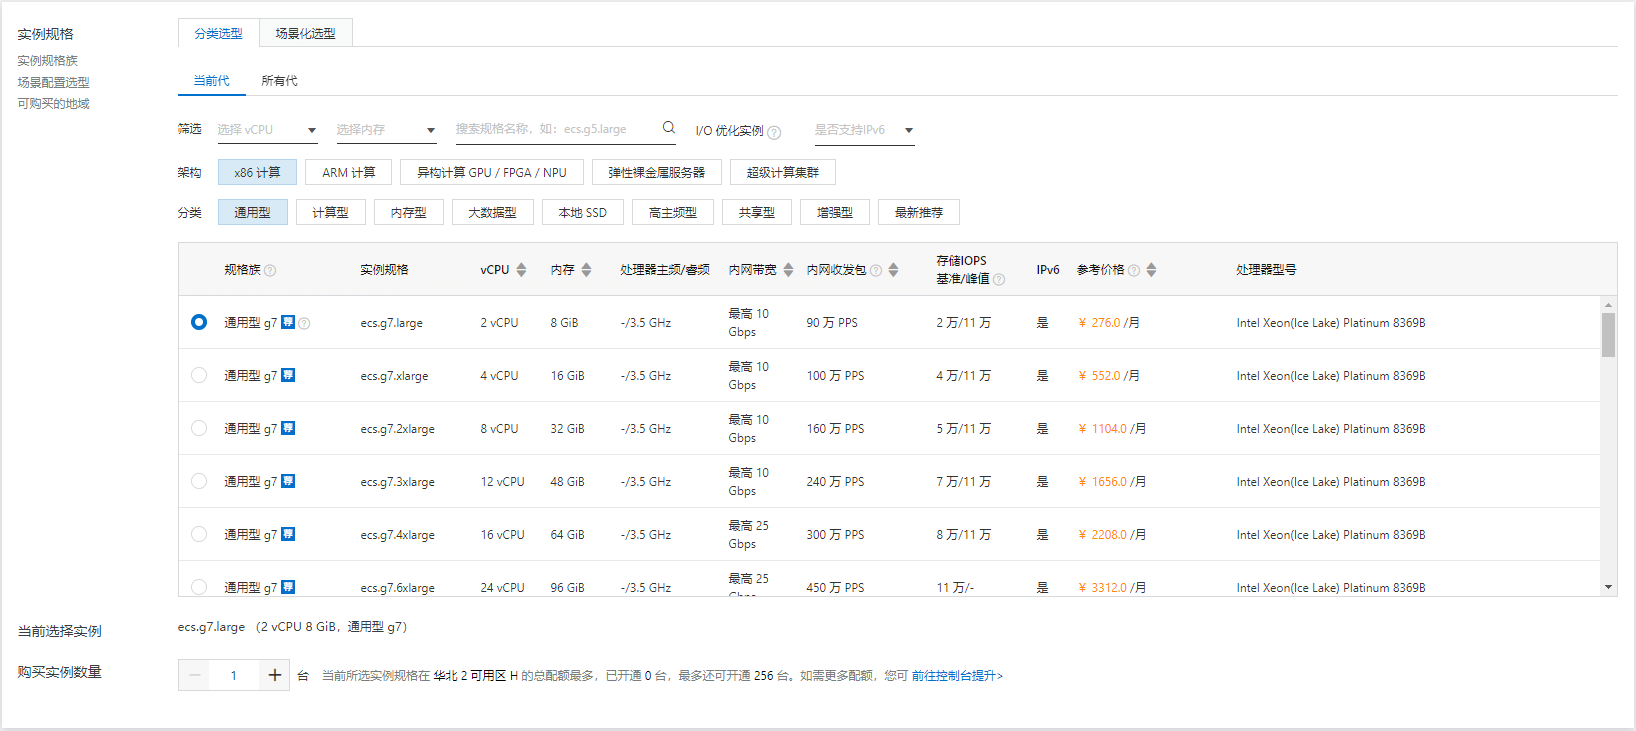Choose 本地 SSD category
The width and height of the screenshot is (1636, 731).
click(583, 212)
